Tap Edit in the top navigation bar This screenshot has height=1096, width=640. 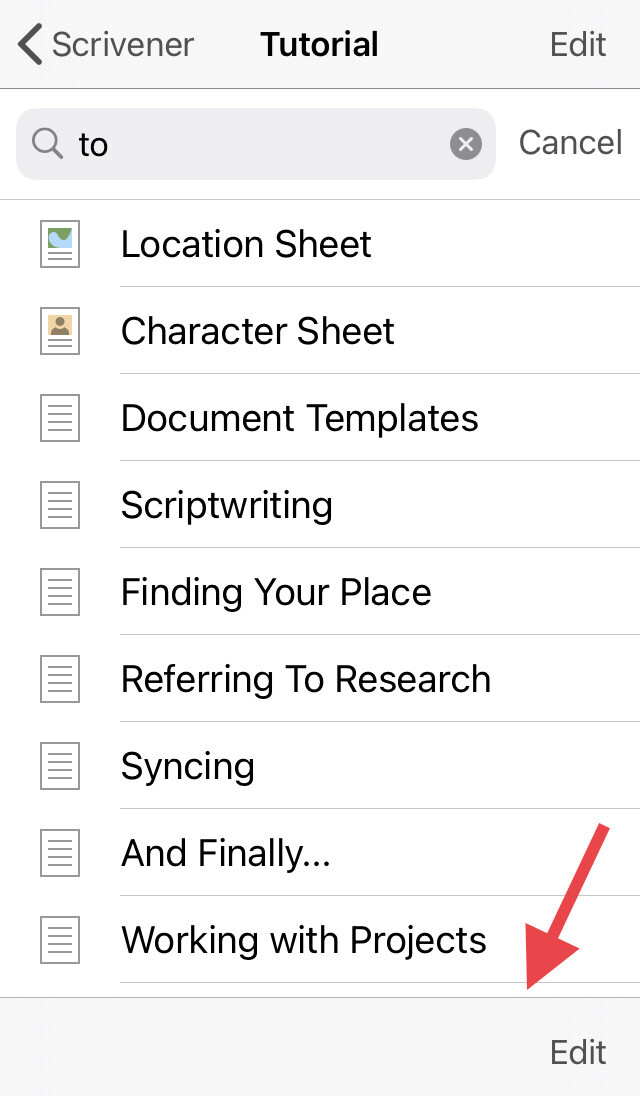click(x=578, y=44)
